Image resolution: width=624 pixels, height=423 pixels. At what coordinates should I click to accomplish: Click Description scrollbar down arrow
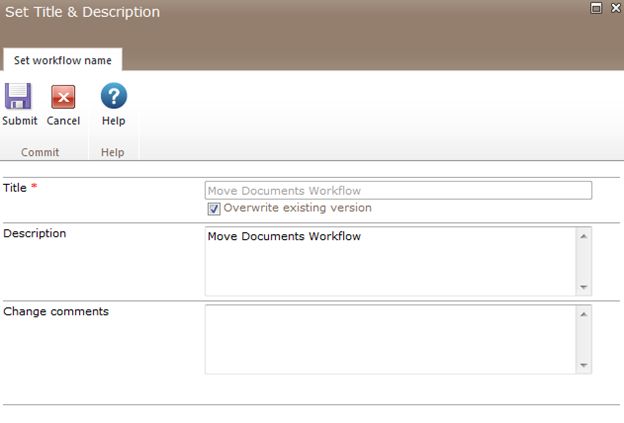(583, 287)
